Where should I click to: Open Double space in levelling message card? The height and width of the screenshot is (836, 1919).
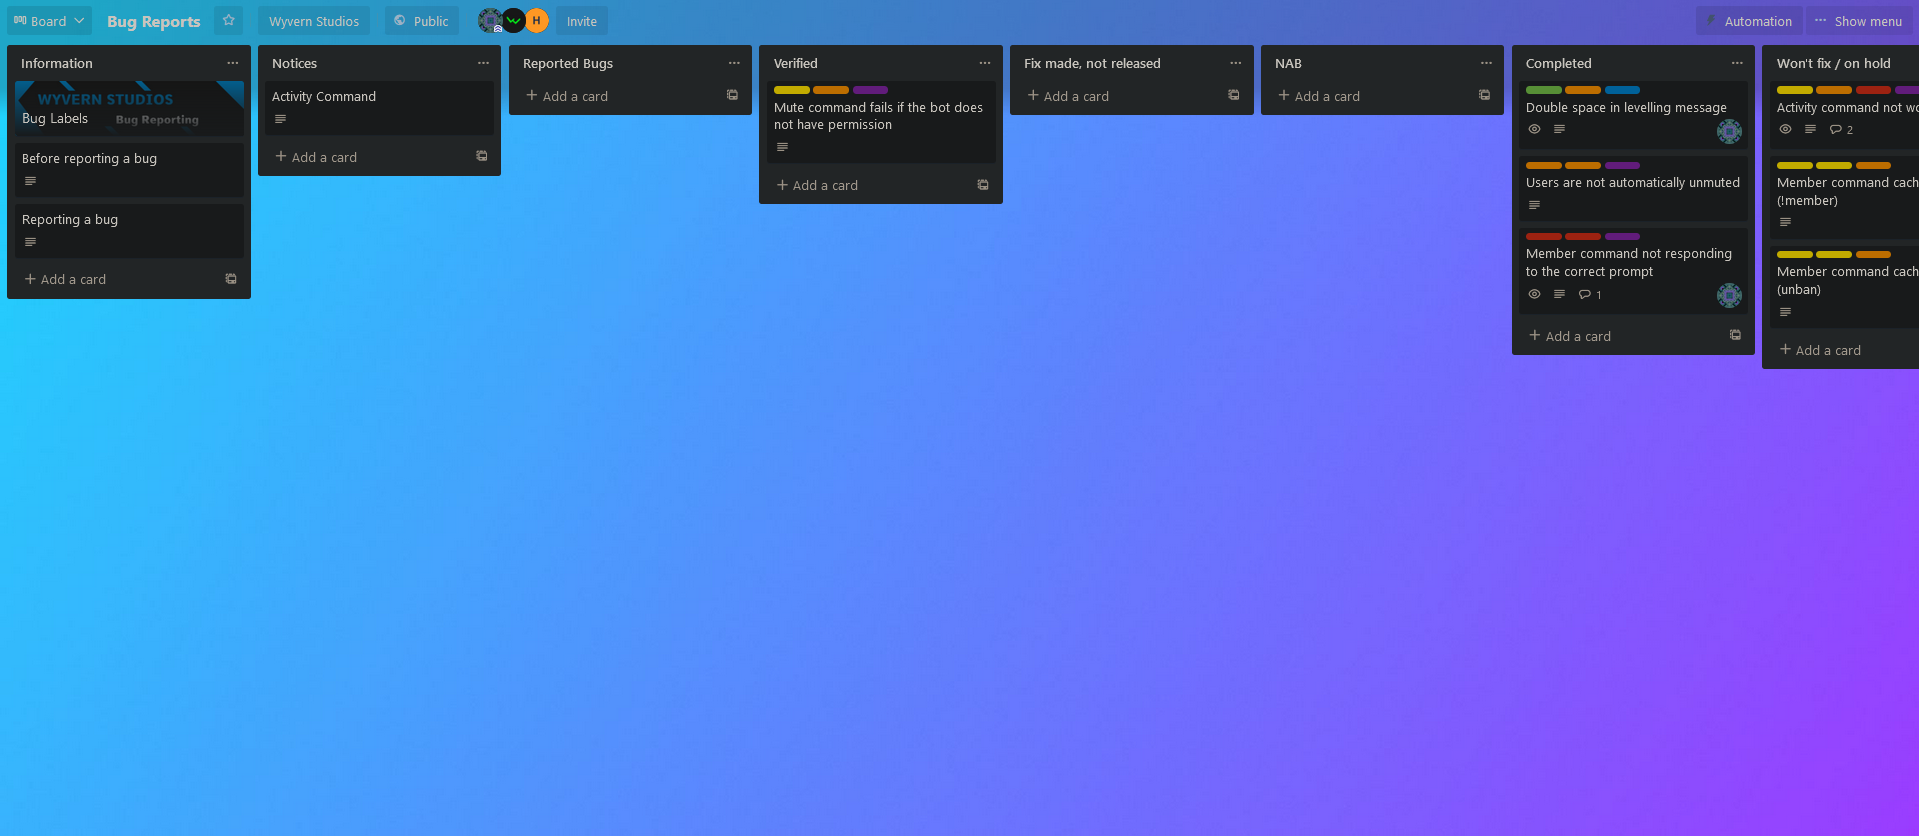click(1633, 115)
